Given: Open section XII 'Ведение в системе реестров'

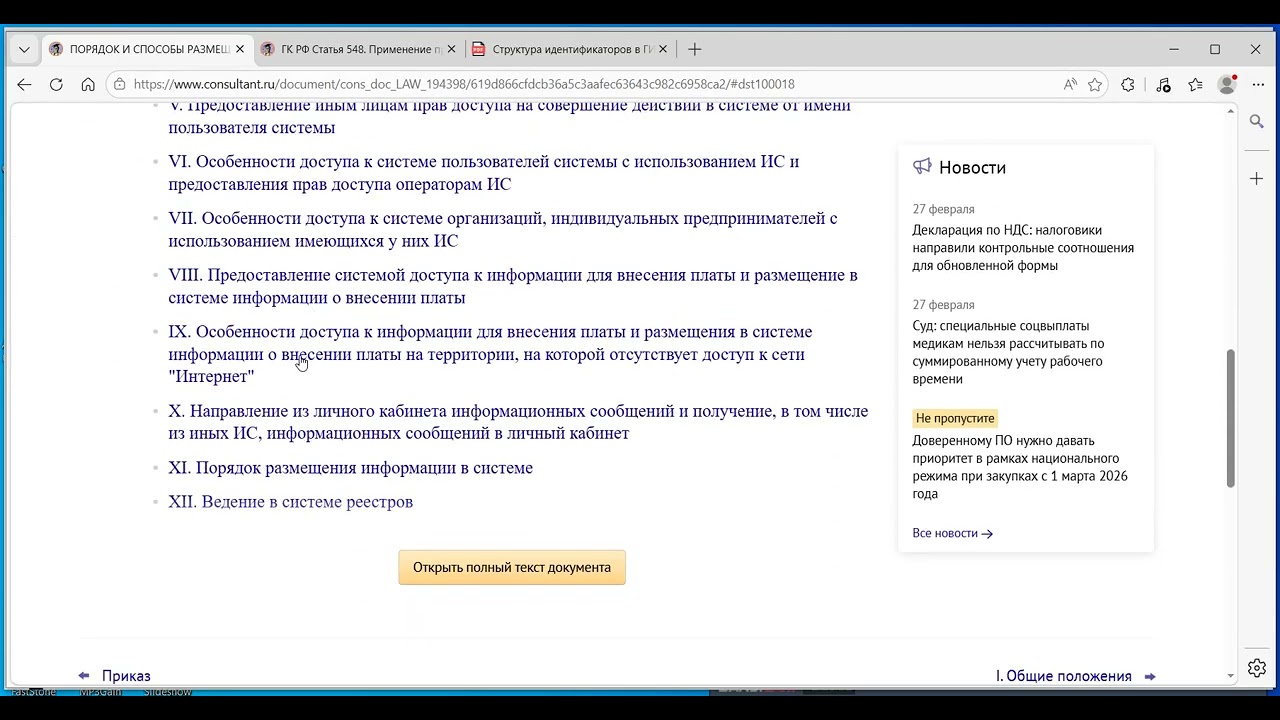Looking at the screenshot, I should (290, 502).
